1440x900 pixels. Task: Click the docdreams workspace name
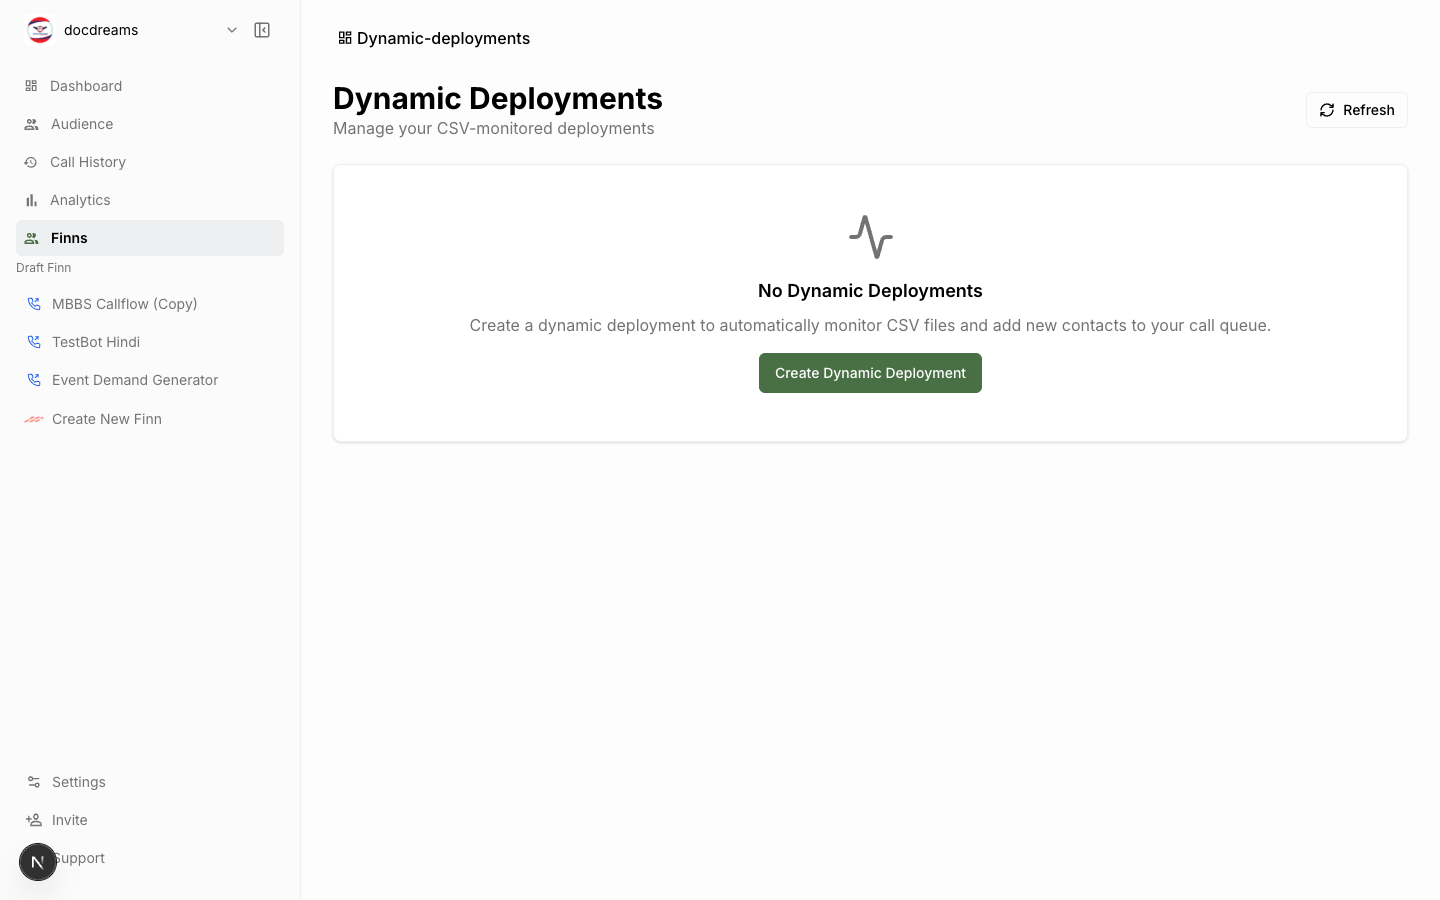coord(101,30)
